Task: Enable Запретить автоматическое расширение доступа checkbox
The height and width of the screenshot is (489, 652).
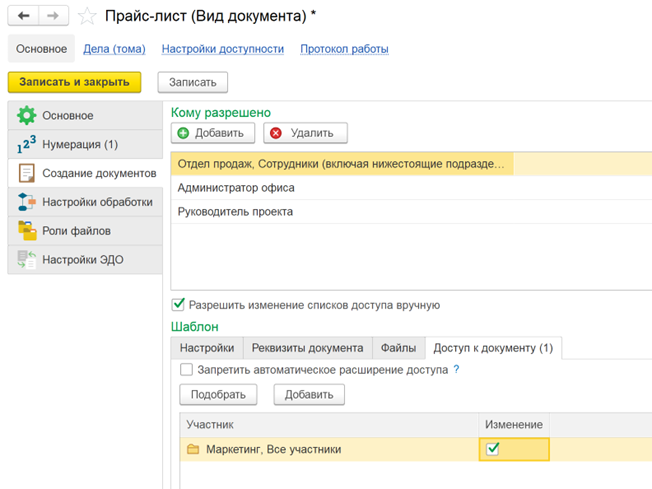Action: coord(186,370)
